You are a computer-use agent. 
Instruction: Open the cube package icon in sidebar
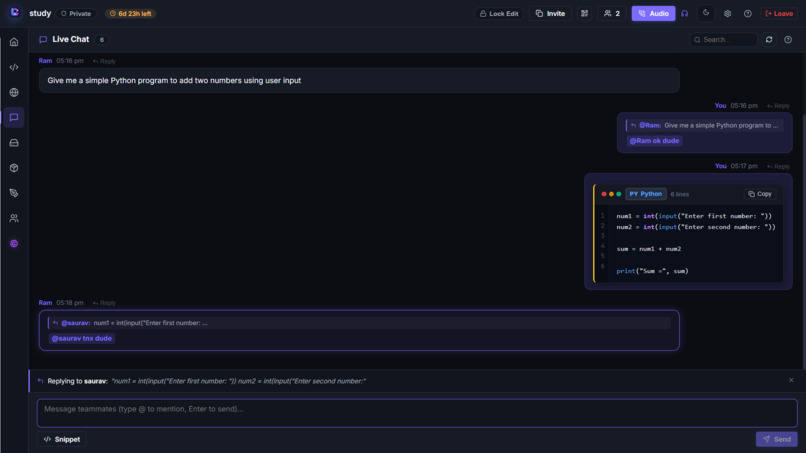click(14, 168)
